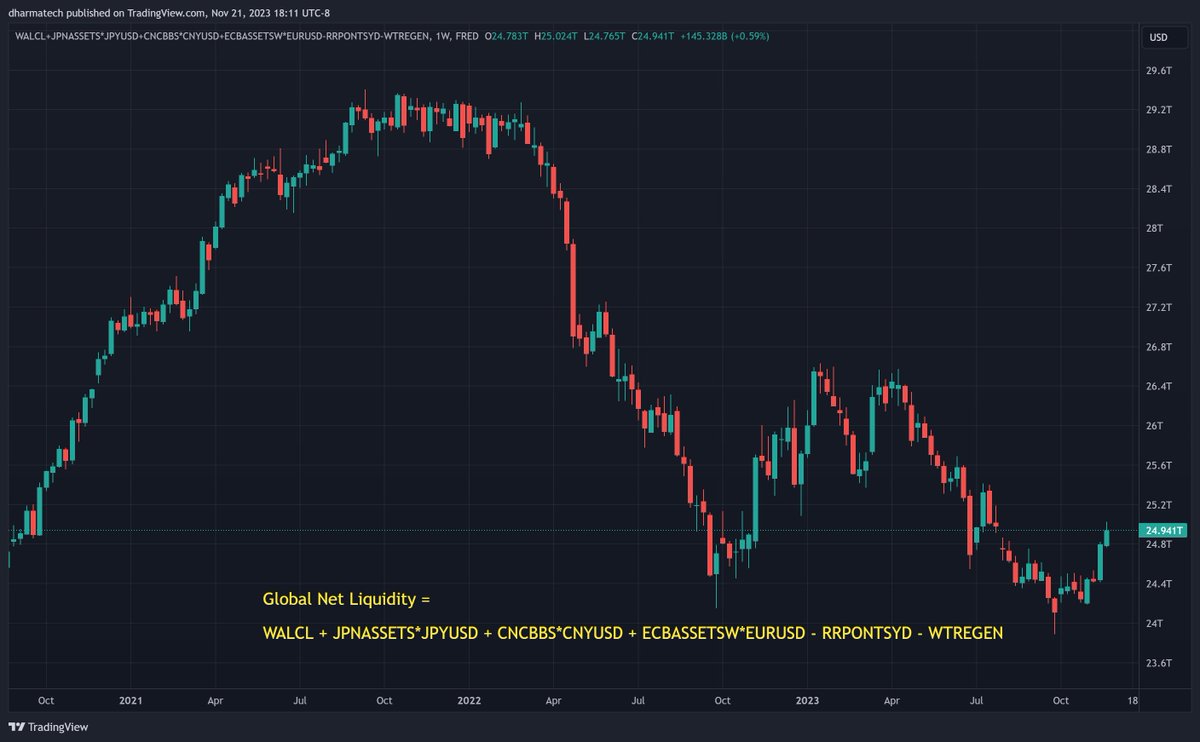Image resolution: width=1200 pixels, height=742 pixels.
Task: Click the 24.4T price axis label
Action: point(1159,584)
